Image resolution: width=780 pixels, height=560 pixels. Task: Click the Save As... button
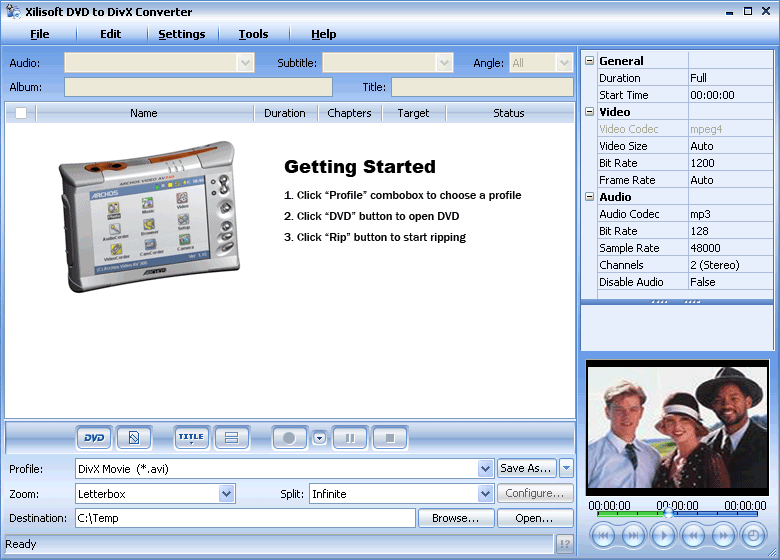coord(526,468)
